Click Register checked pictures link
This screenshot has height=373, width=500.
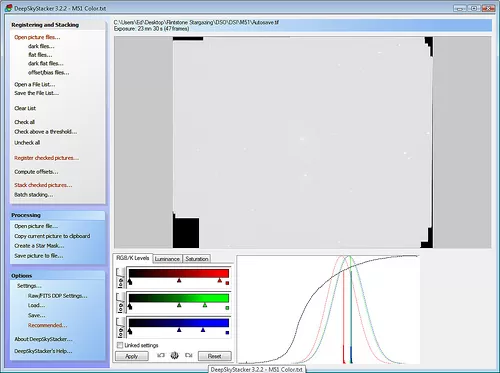[x=46, y=158]
